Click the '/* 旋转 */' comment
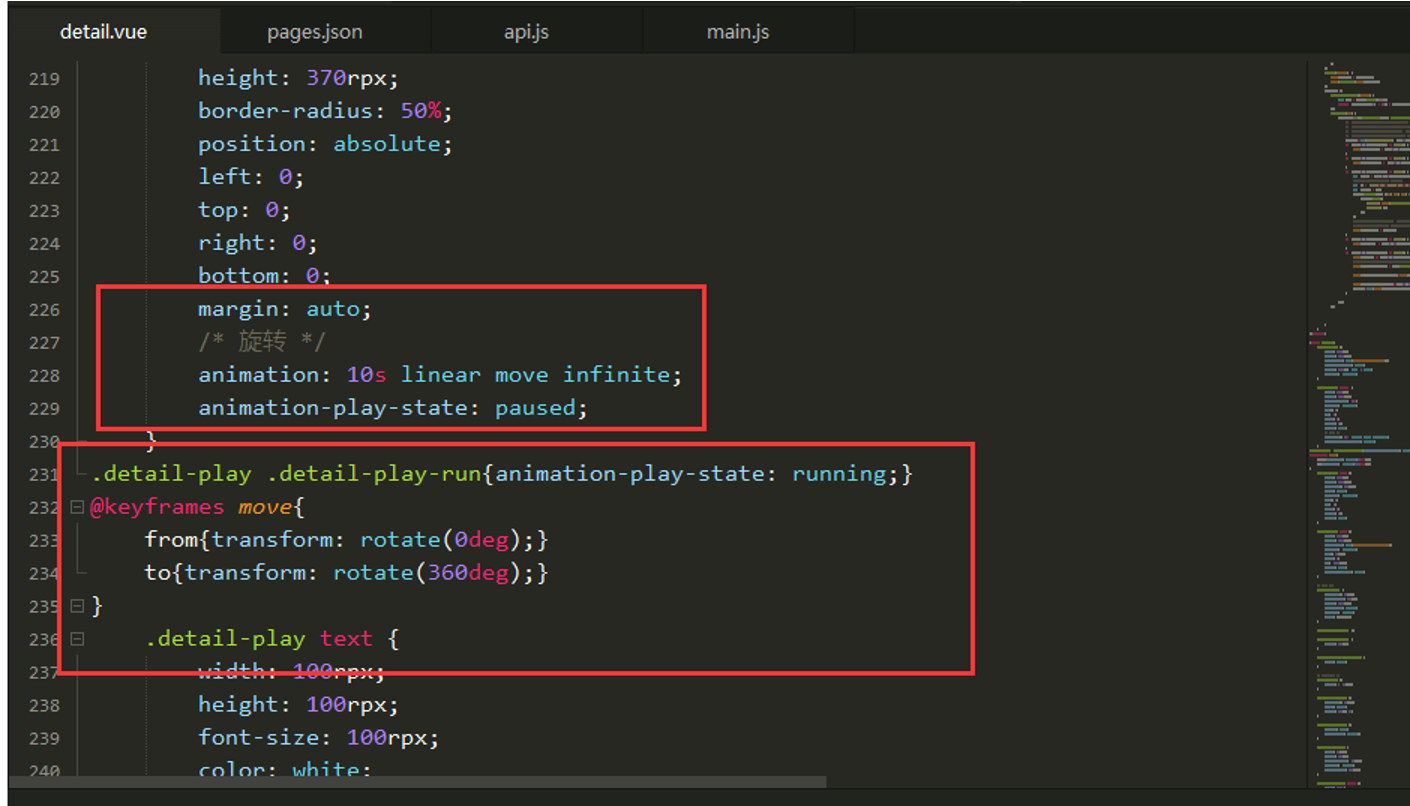 point(262,342)
